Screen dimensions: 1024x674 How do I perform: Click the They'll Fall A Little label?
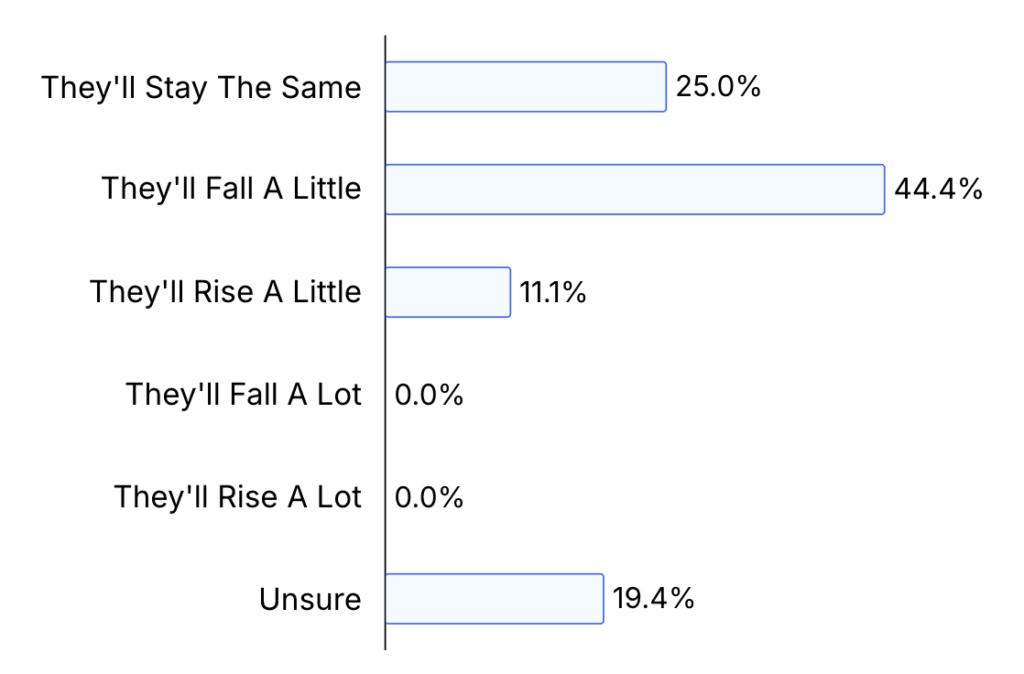coord(231,189)
